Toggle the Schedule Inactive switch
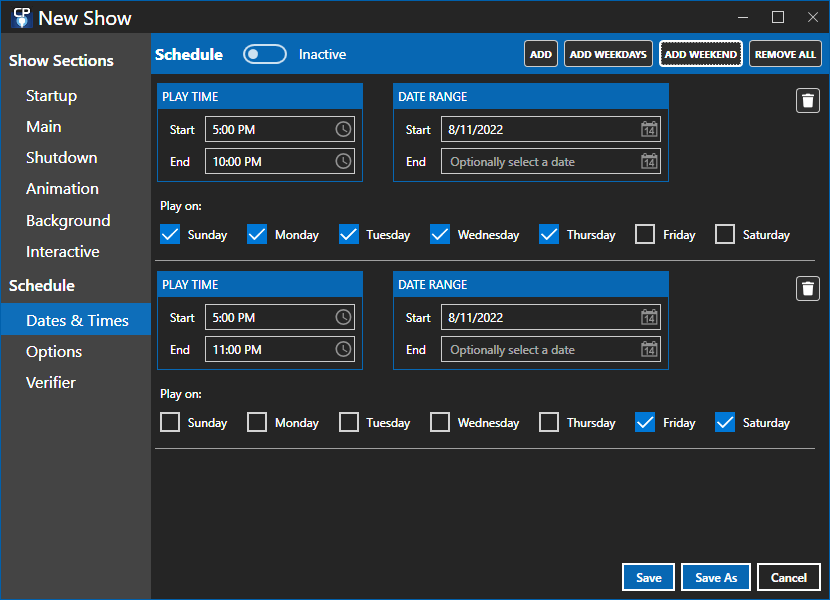 (265, 54)
